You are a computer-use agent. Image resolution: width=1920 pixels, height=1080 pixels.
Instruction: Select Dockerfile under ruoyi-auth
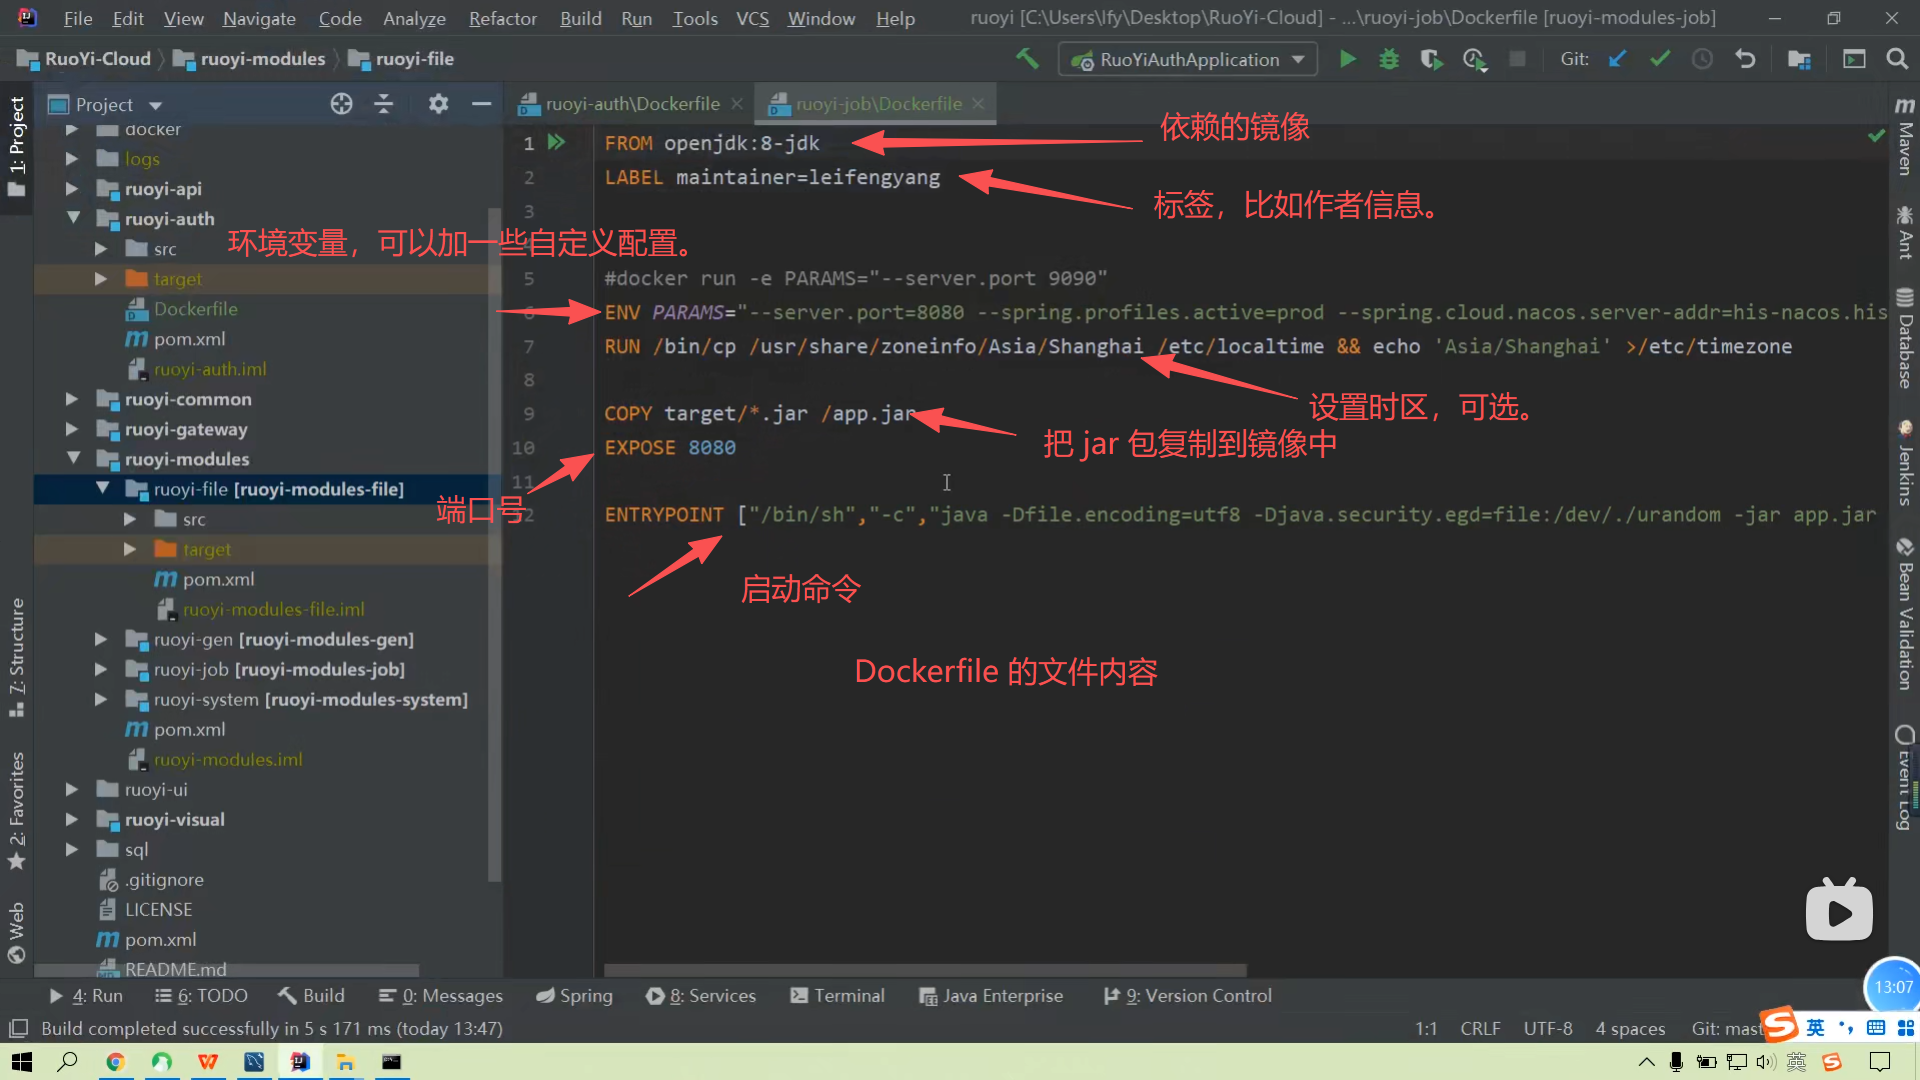(195, 308)
